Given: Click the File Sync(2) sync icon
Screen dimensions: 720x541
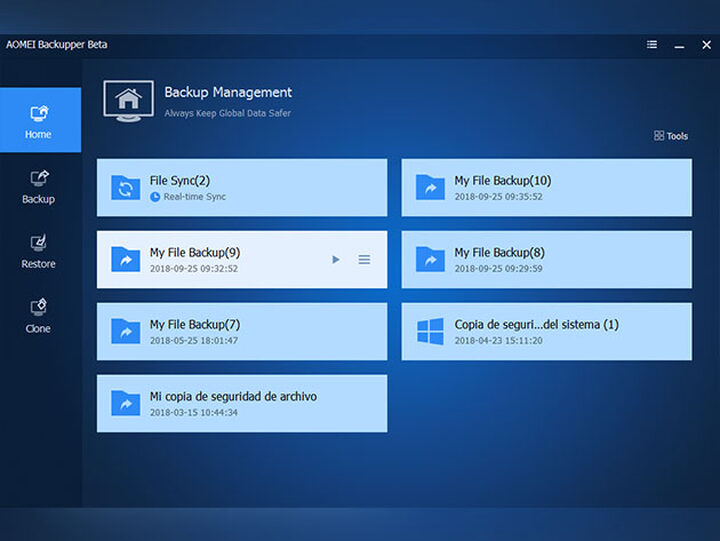Looking at the screenshot, I should tap(126, 188).
